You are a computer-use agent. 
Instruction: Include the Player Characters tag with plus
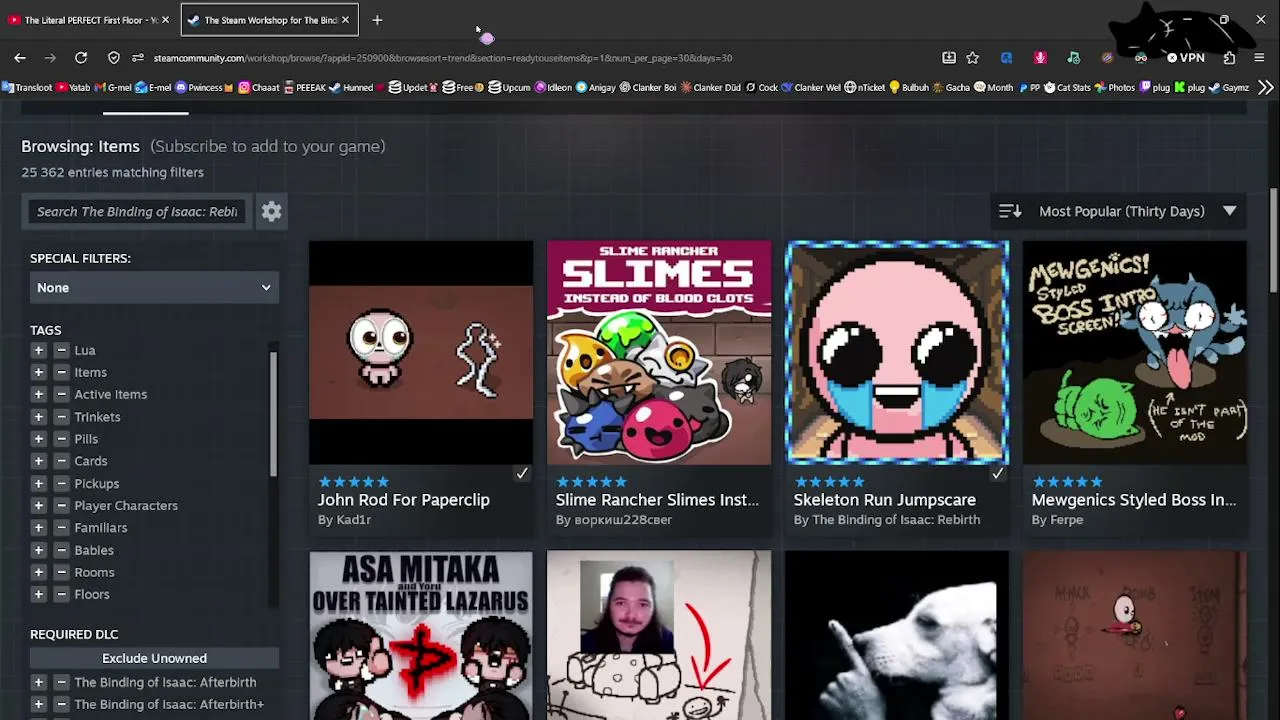38,505
